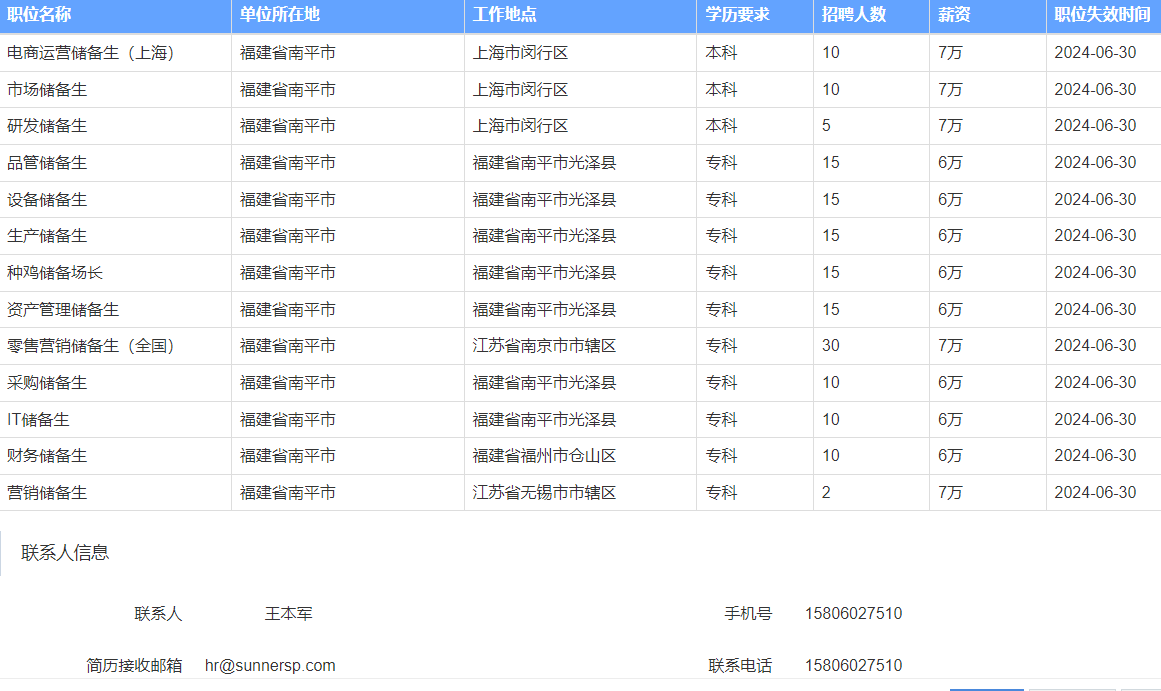
Task: Open the 市场储备生 position
Action: (47, 90)
